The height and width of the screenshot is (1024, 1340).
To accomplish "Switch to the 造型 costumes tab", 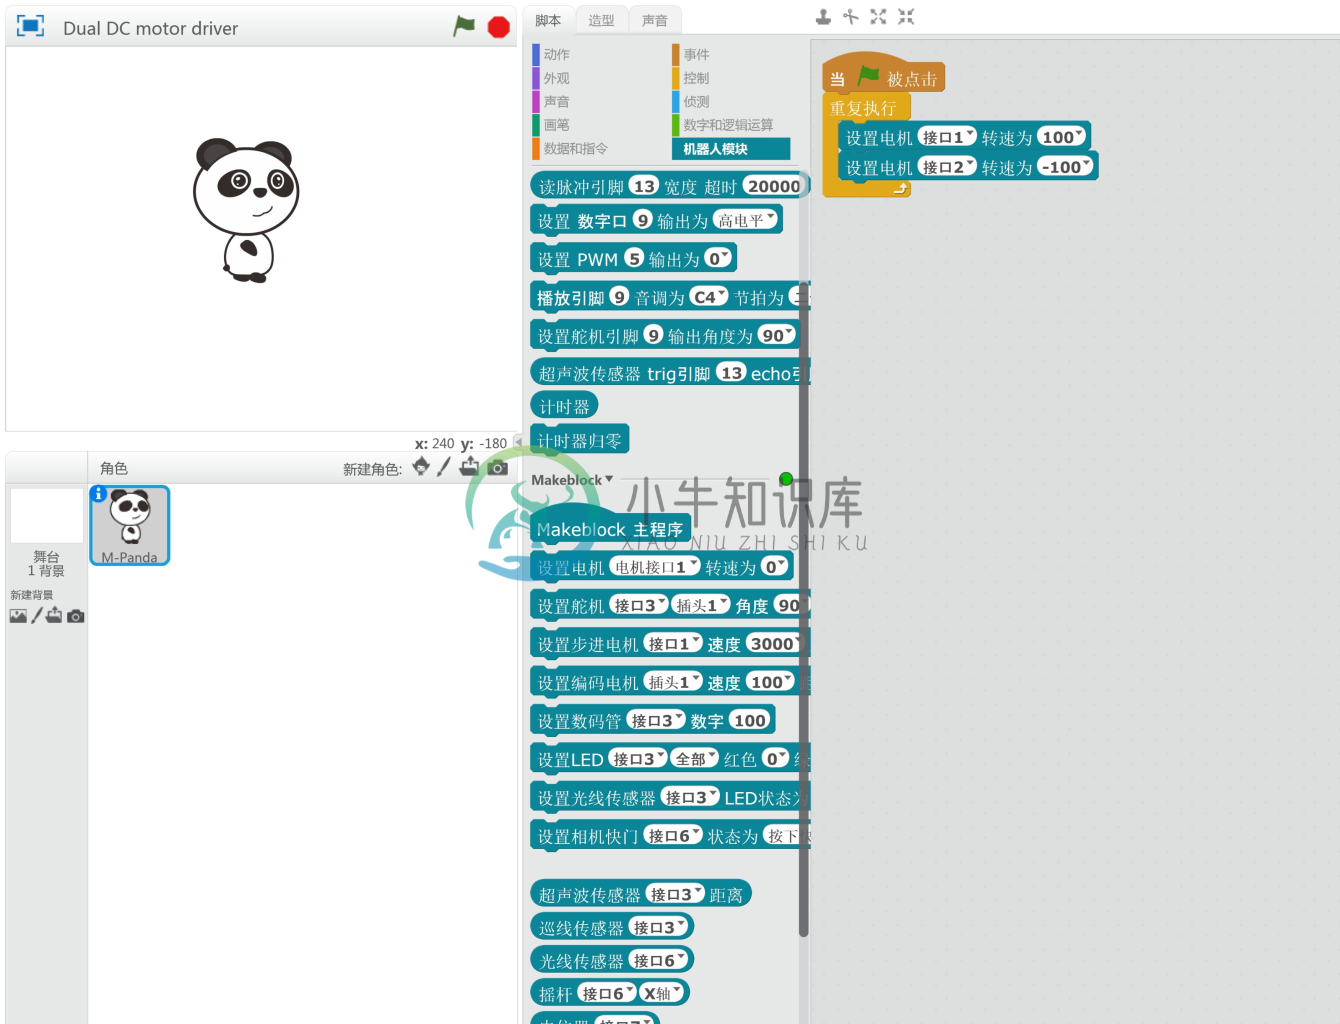I will (601, 20).
